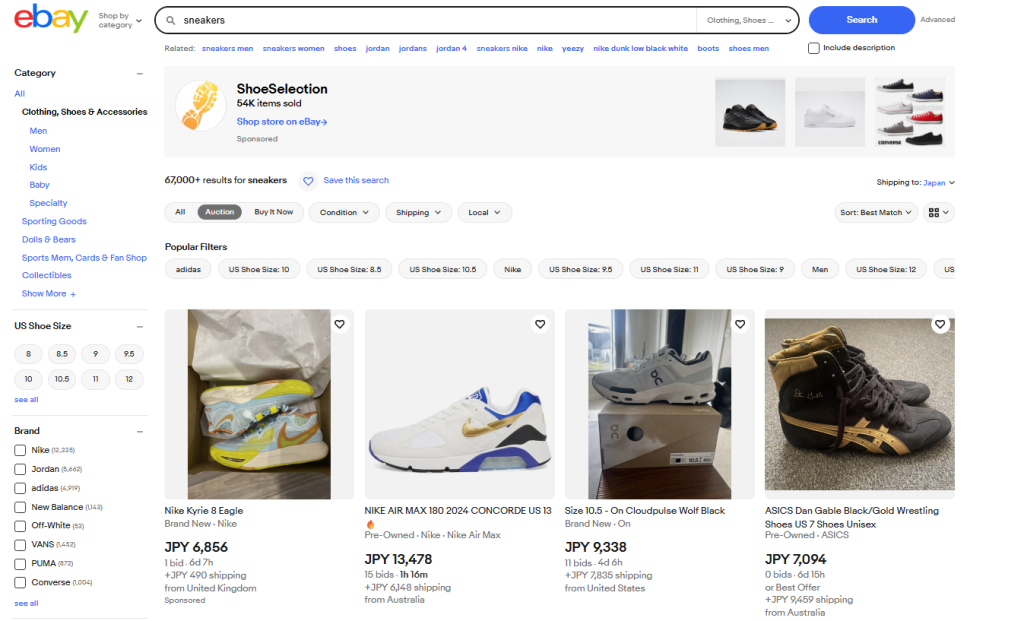Viewport: 1024px width, 621px height.
Task: Add Nike Air Max 180 Concorde to watchlist
Action: (x=540, y=324)
